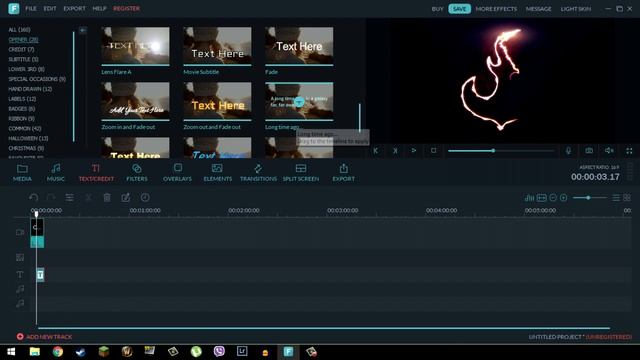Click the second preview transport button
Screen dimensions: 640x360
pyautogui.click(x=395, y=151)
